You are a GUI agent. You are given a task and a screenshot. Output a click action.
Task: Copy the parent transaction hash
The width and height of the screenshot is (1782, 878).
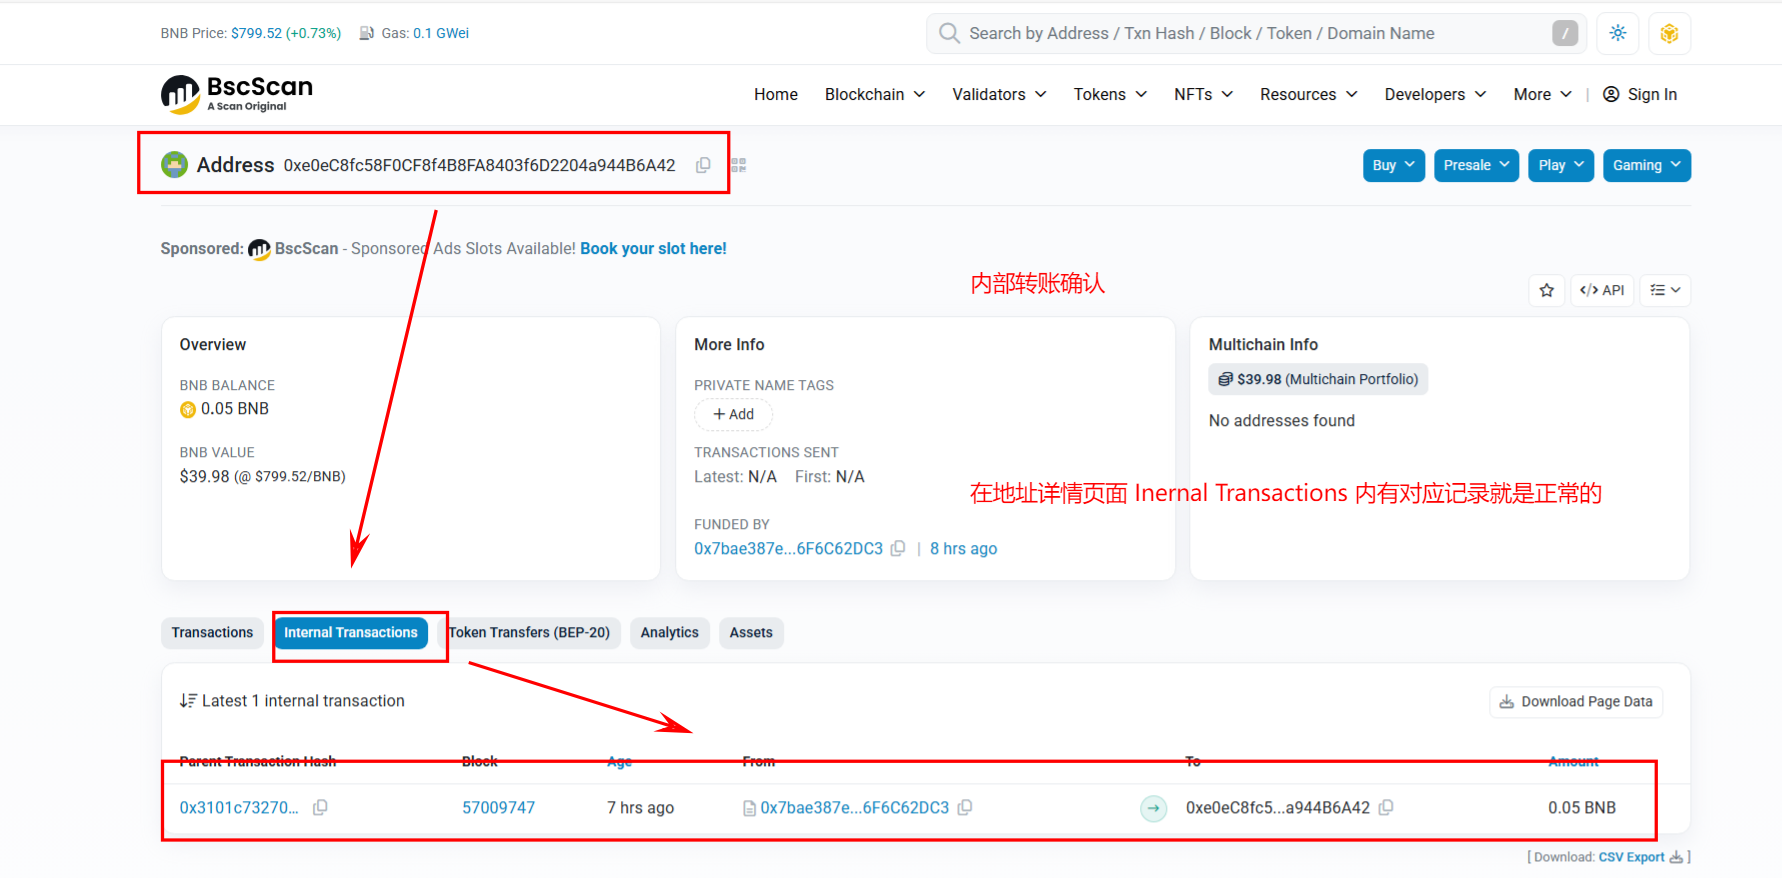pos(320,807)
